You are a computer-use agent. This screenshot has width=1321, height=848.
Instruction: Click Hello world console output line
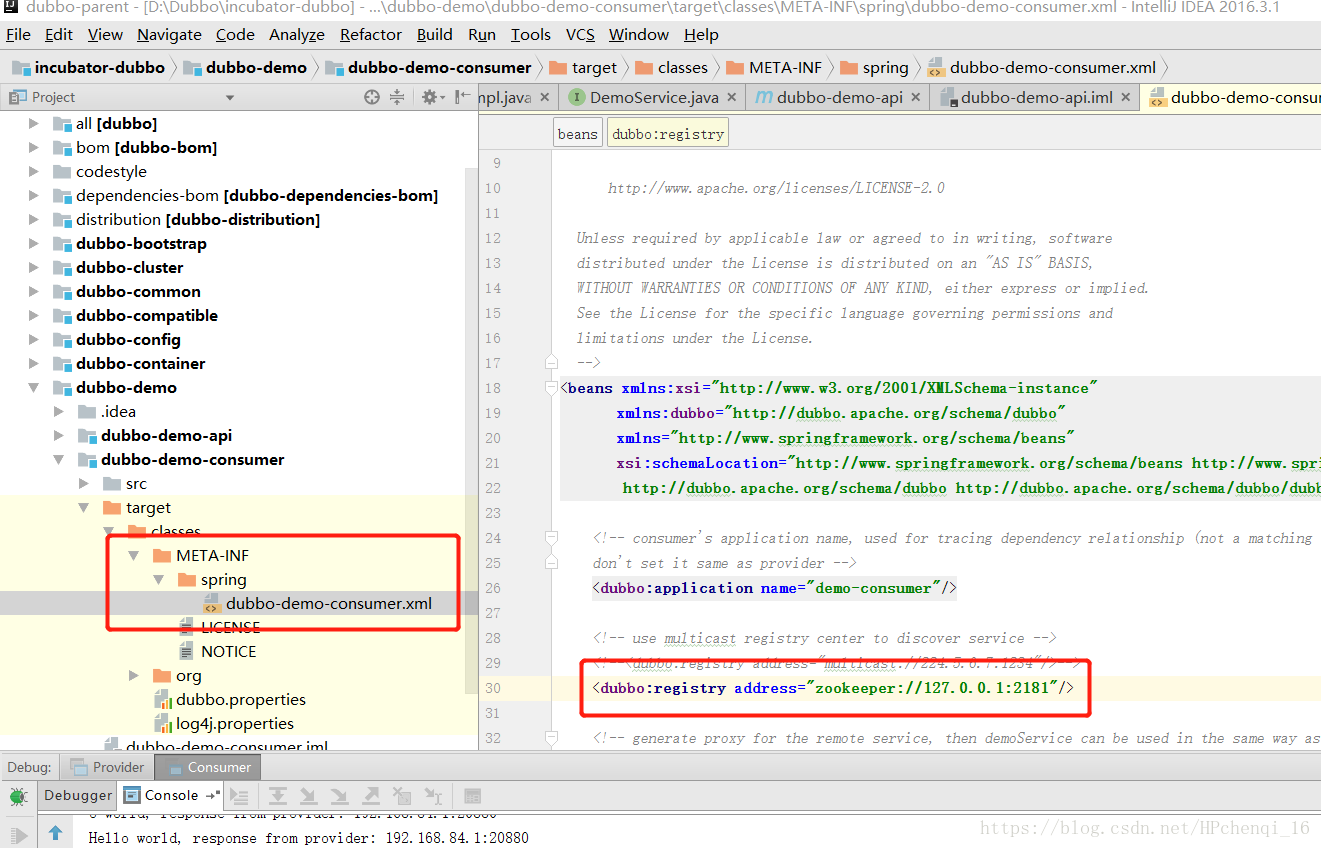click(x=308, y=838)
